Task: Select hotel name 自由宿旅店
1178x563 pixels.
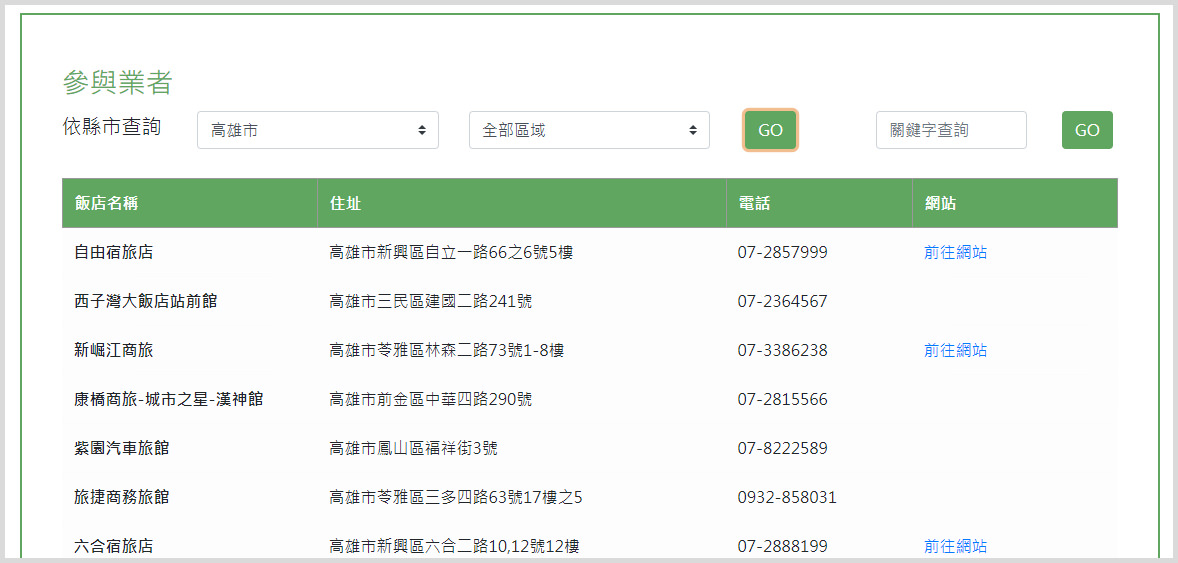Action: 114,253
